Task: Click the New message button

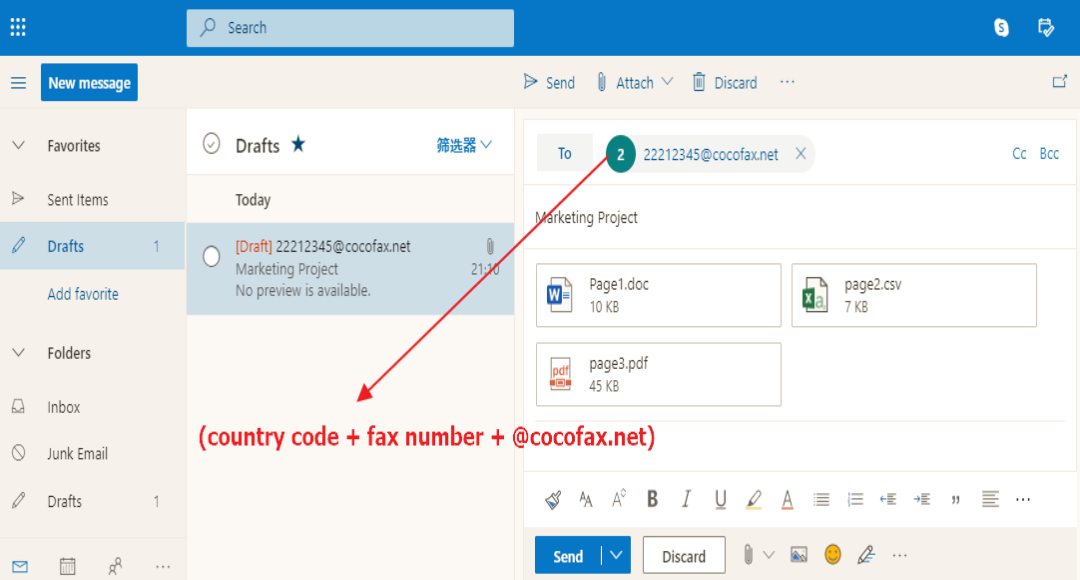Action: 89,83
